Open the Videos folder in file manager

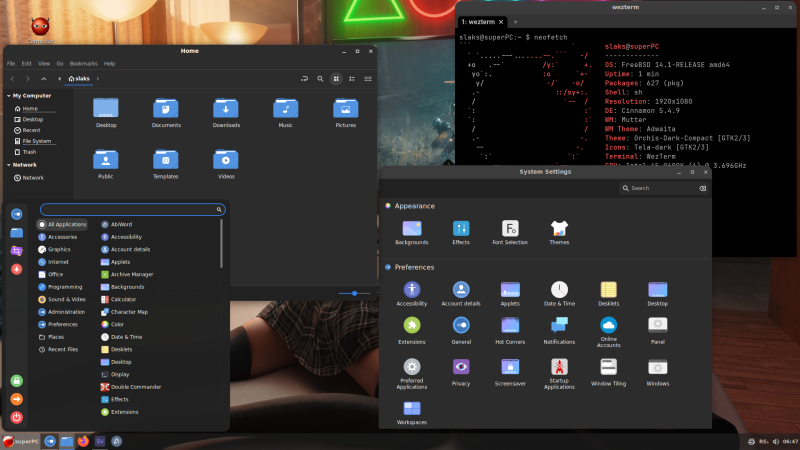[x=226, y=164]
